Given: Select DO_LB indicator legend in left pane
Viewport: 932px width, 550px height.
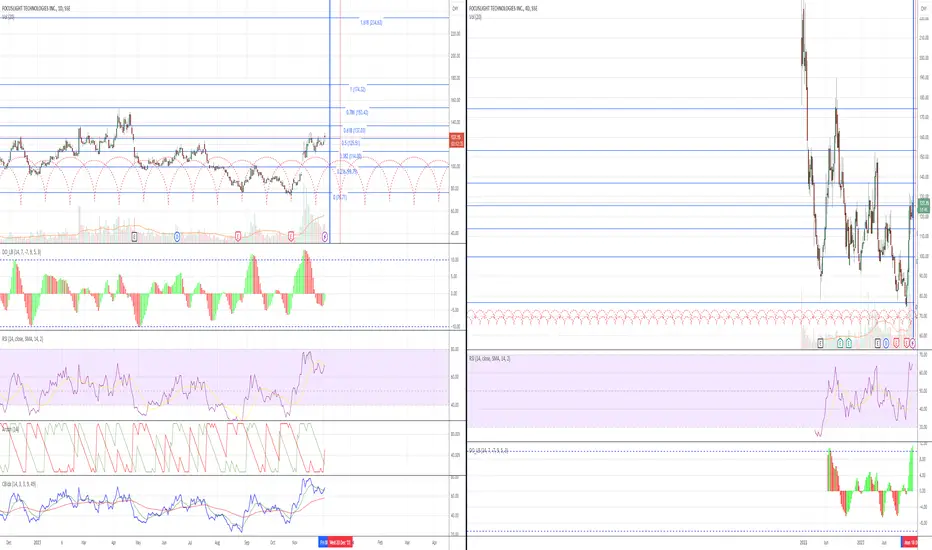Looking at the screenshot, I should (x=21, y=252).
